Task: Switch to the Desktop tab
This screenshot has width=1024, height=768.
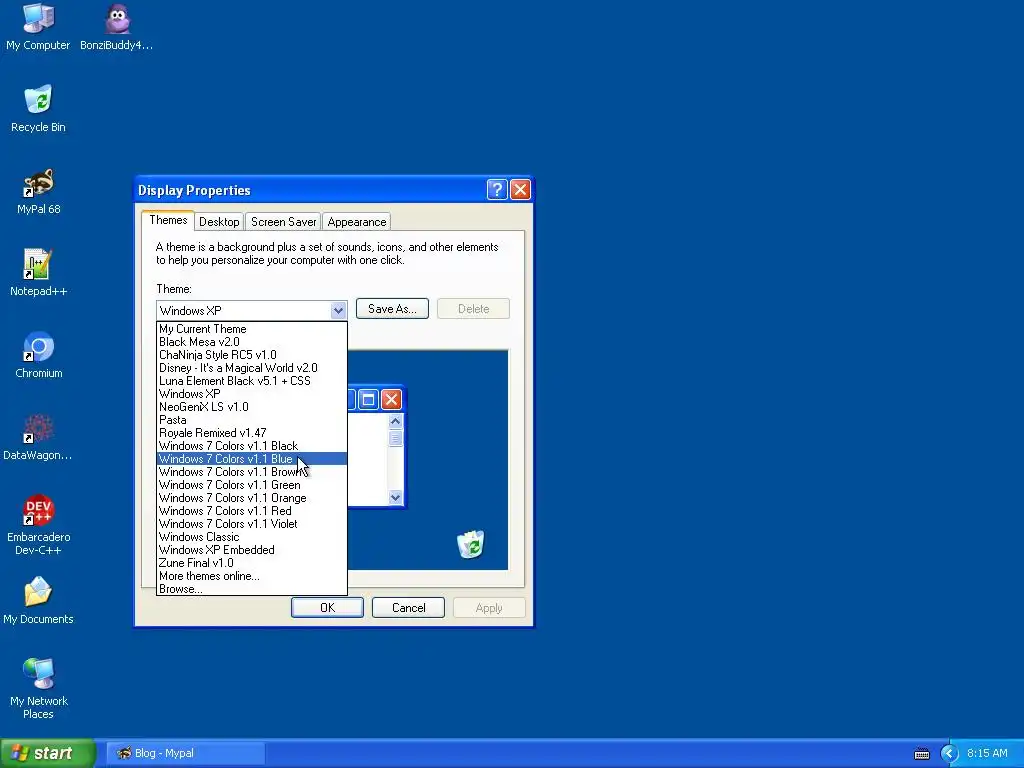Action: click(219, 222)
